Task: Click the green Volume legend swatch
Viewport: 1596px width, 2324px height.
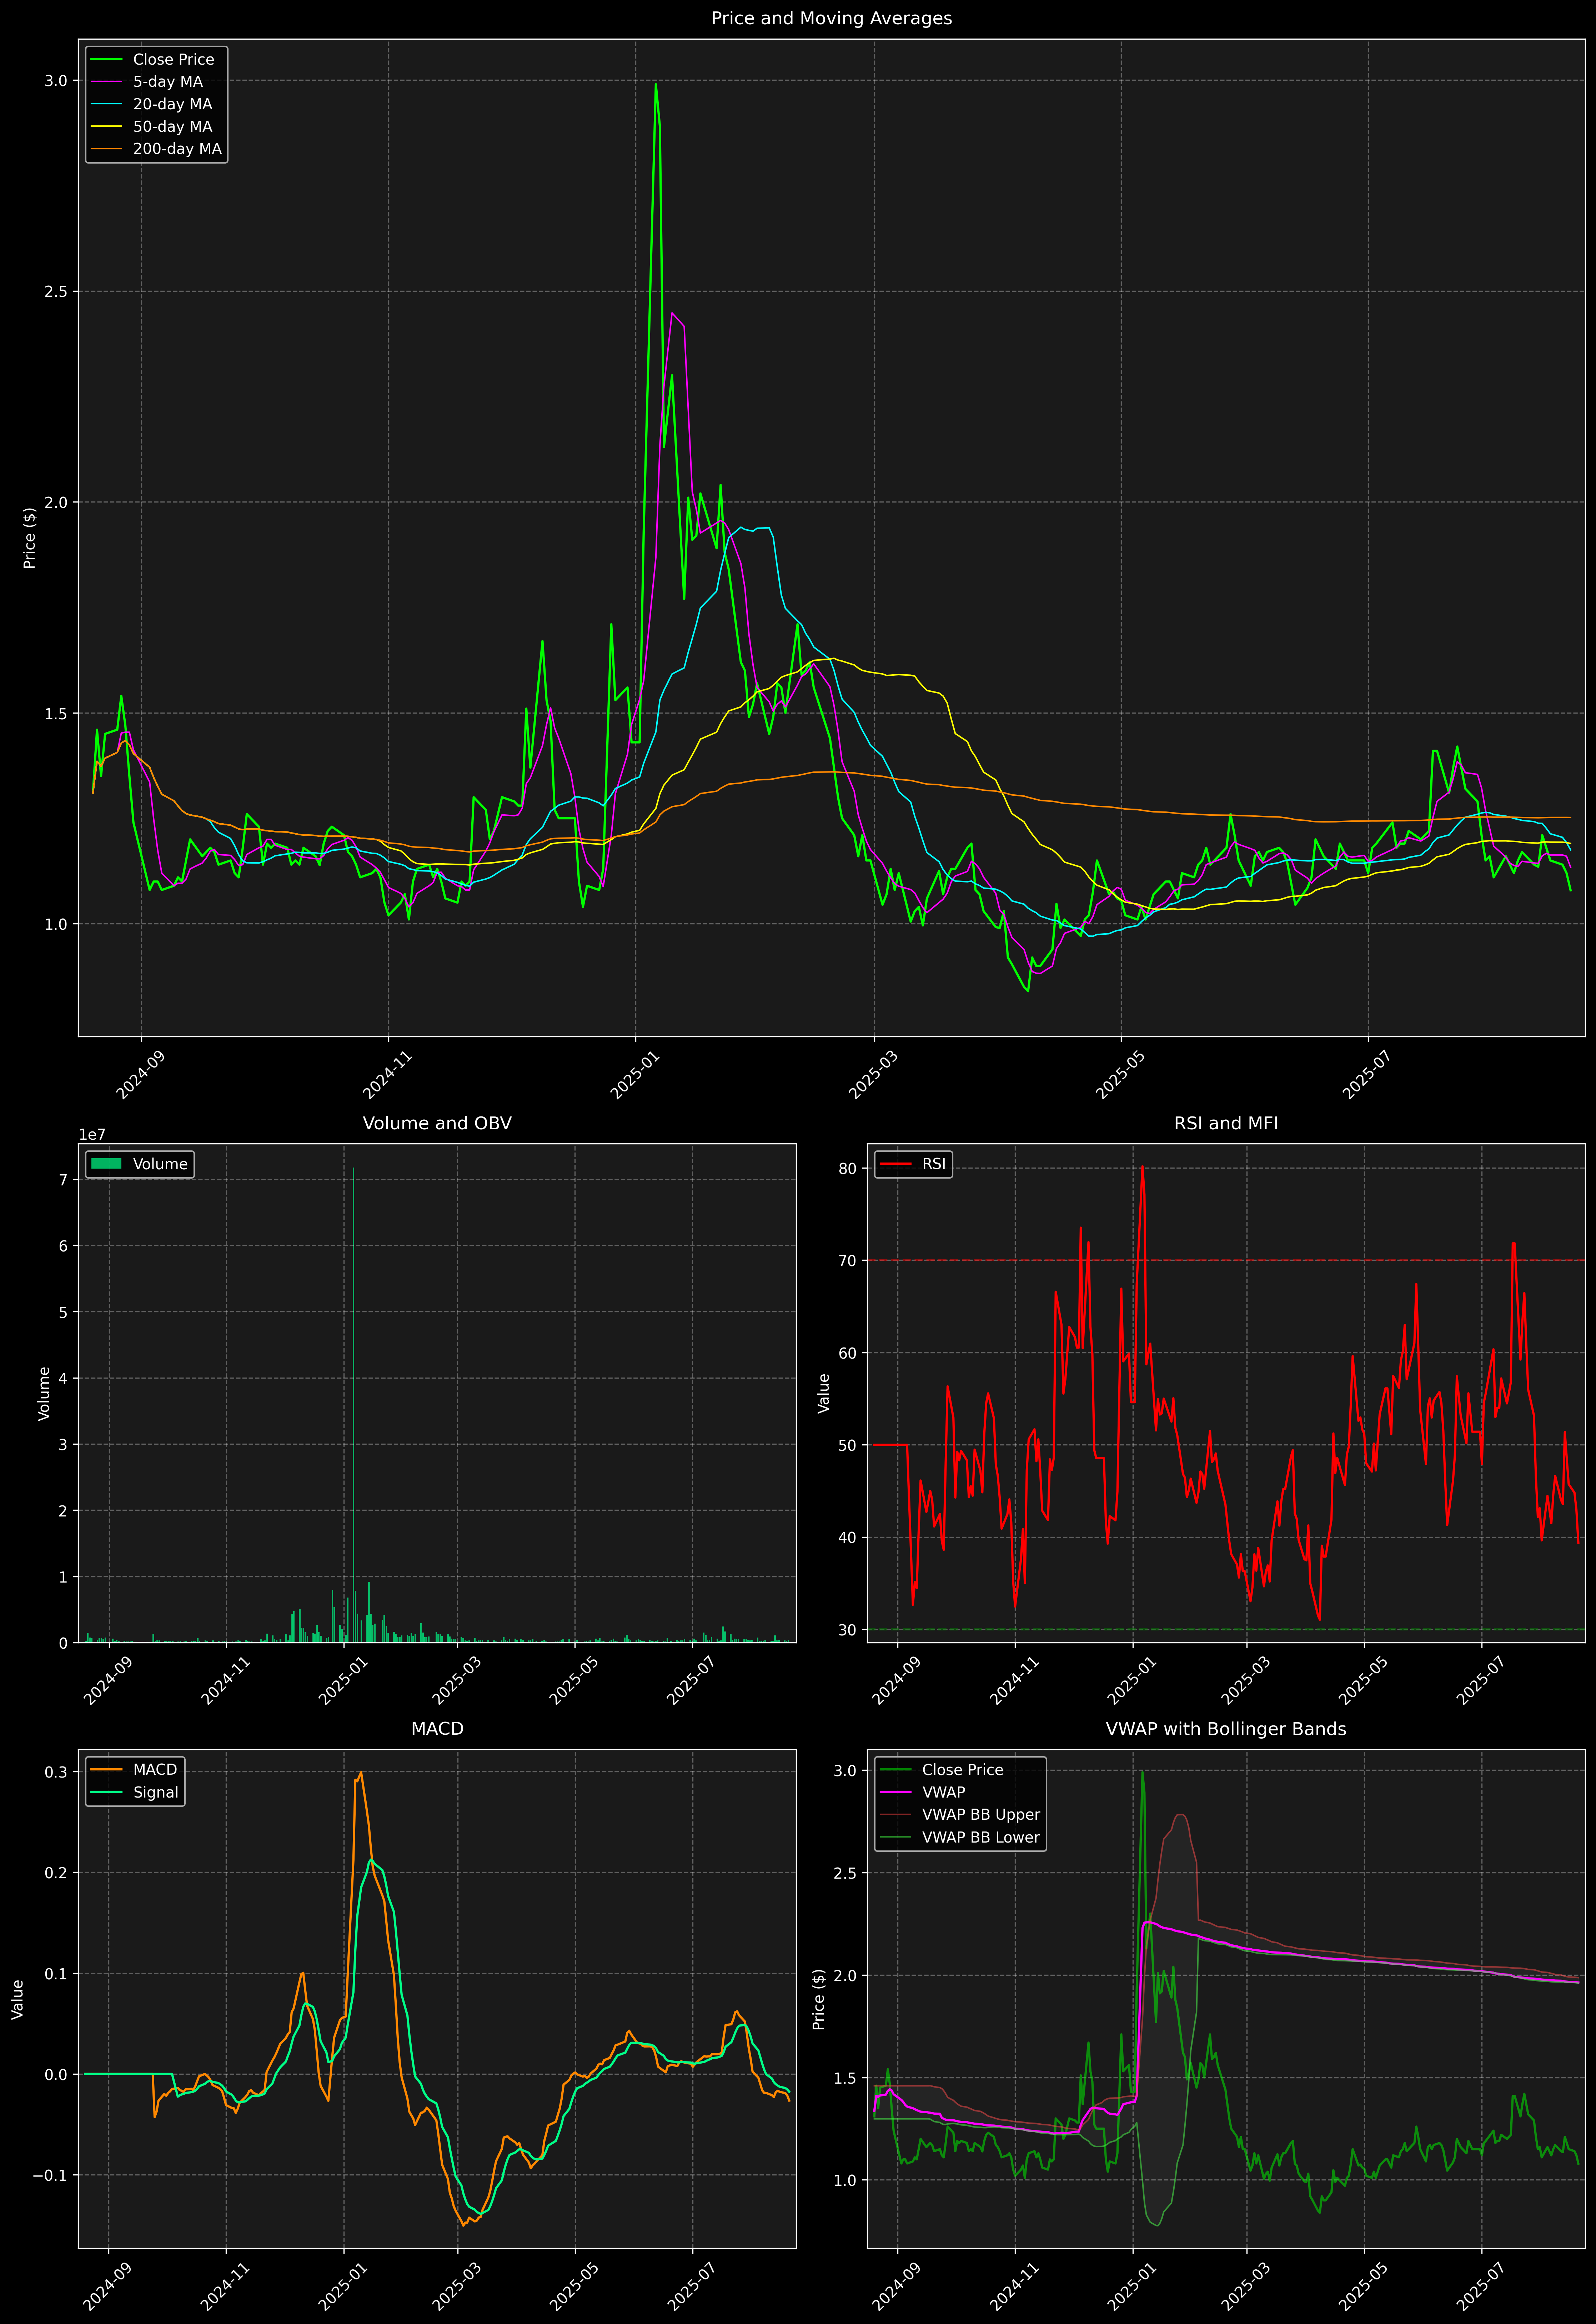Action: [x=106, y=1164]
